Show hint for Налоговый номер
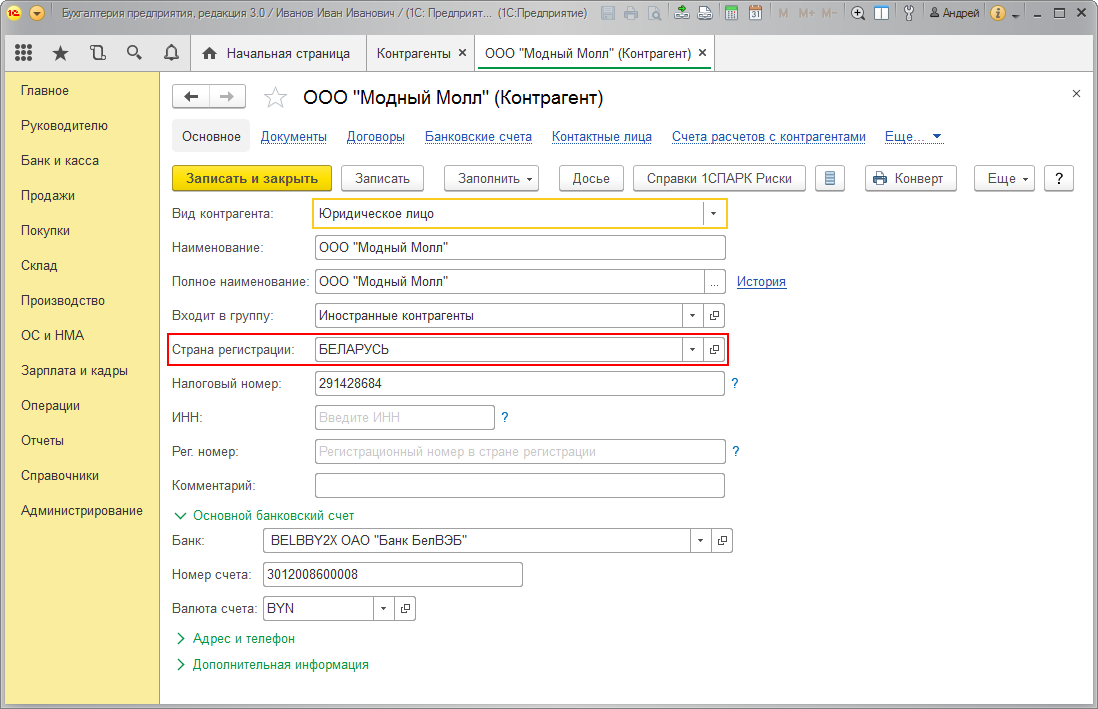 point(735,383)
